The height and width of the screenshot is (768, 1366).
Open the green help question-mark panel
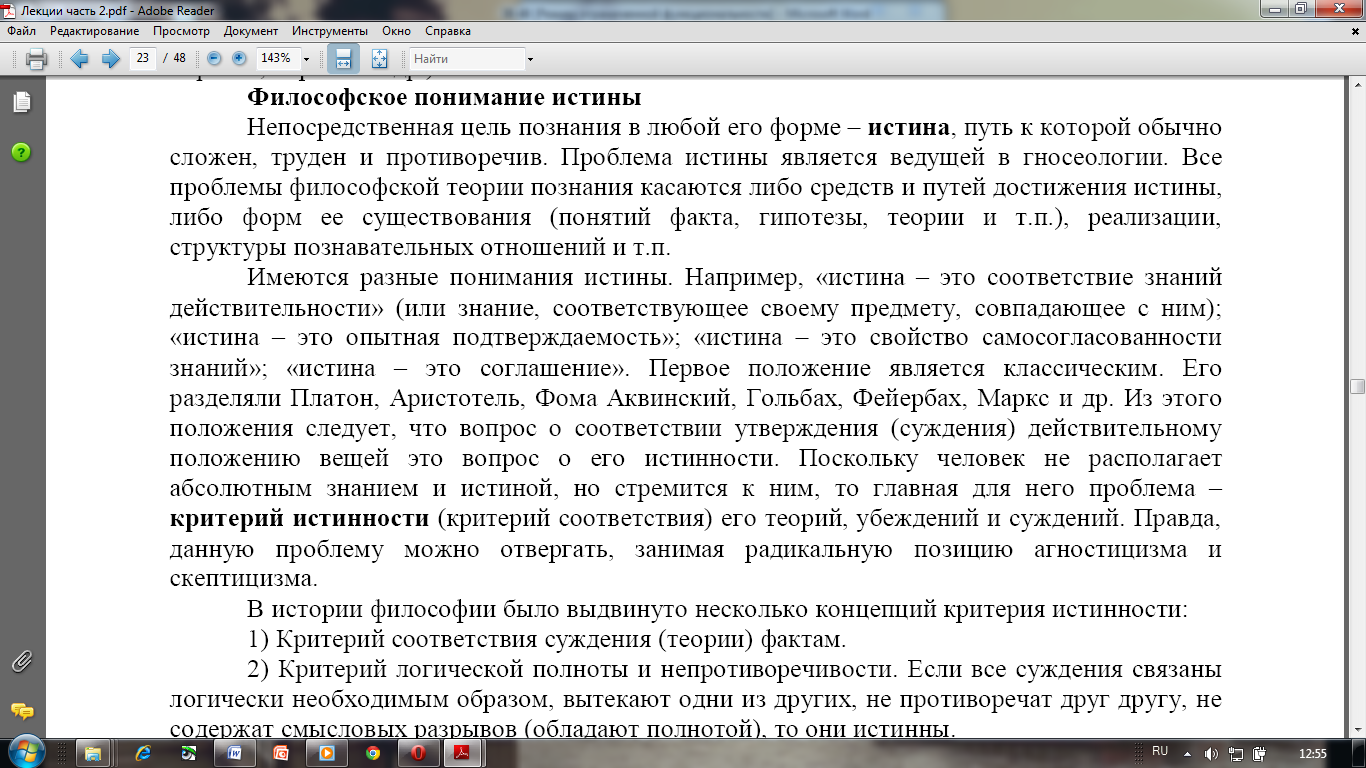coord(22,152)
